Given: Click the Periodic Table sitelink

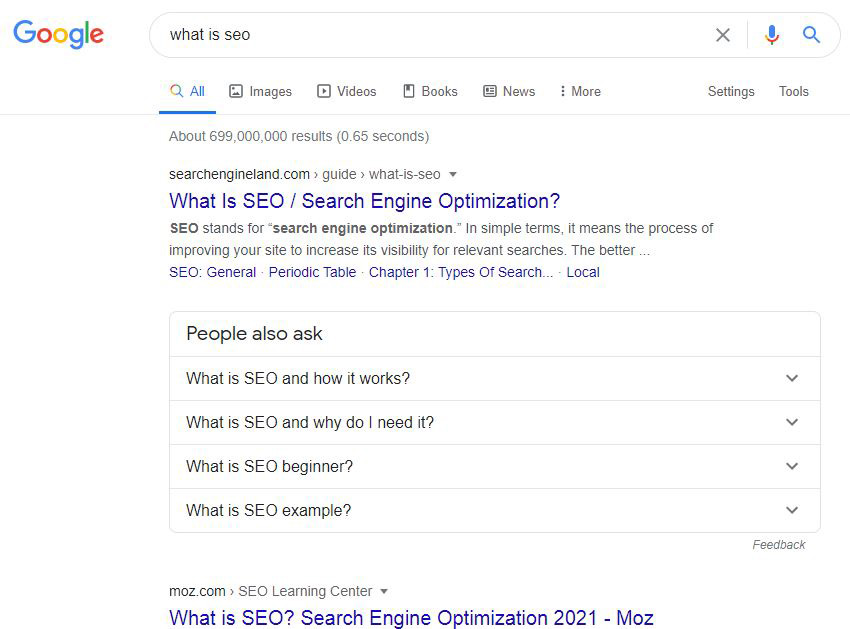Looking at the screenshot, I should point(312,272).
